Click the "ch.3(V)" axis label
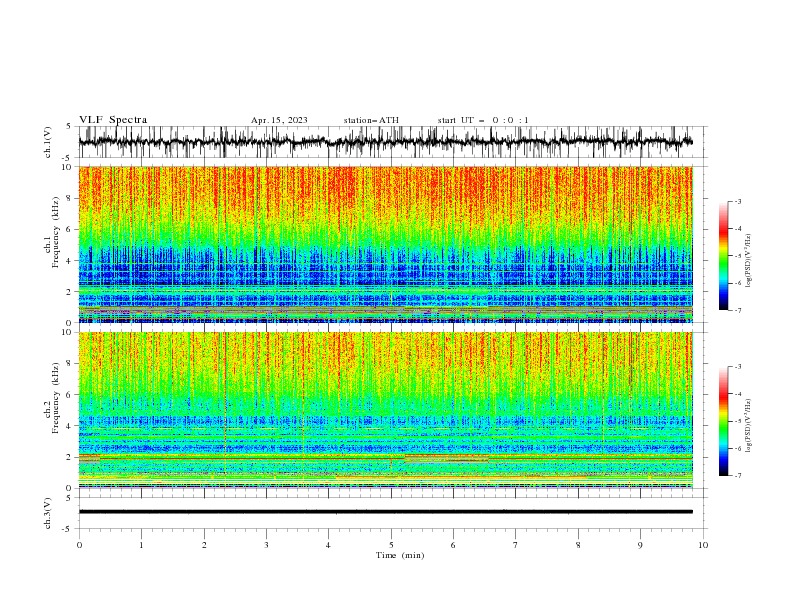Screen dimensions: 792x612 point(48,513)
